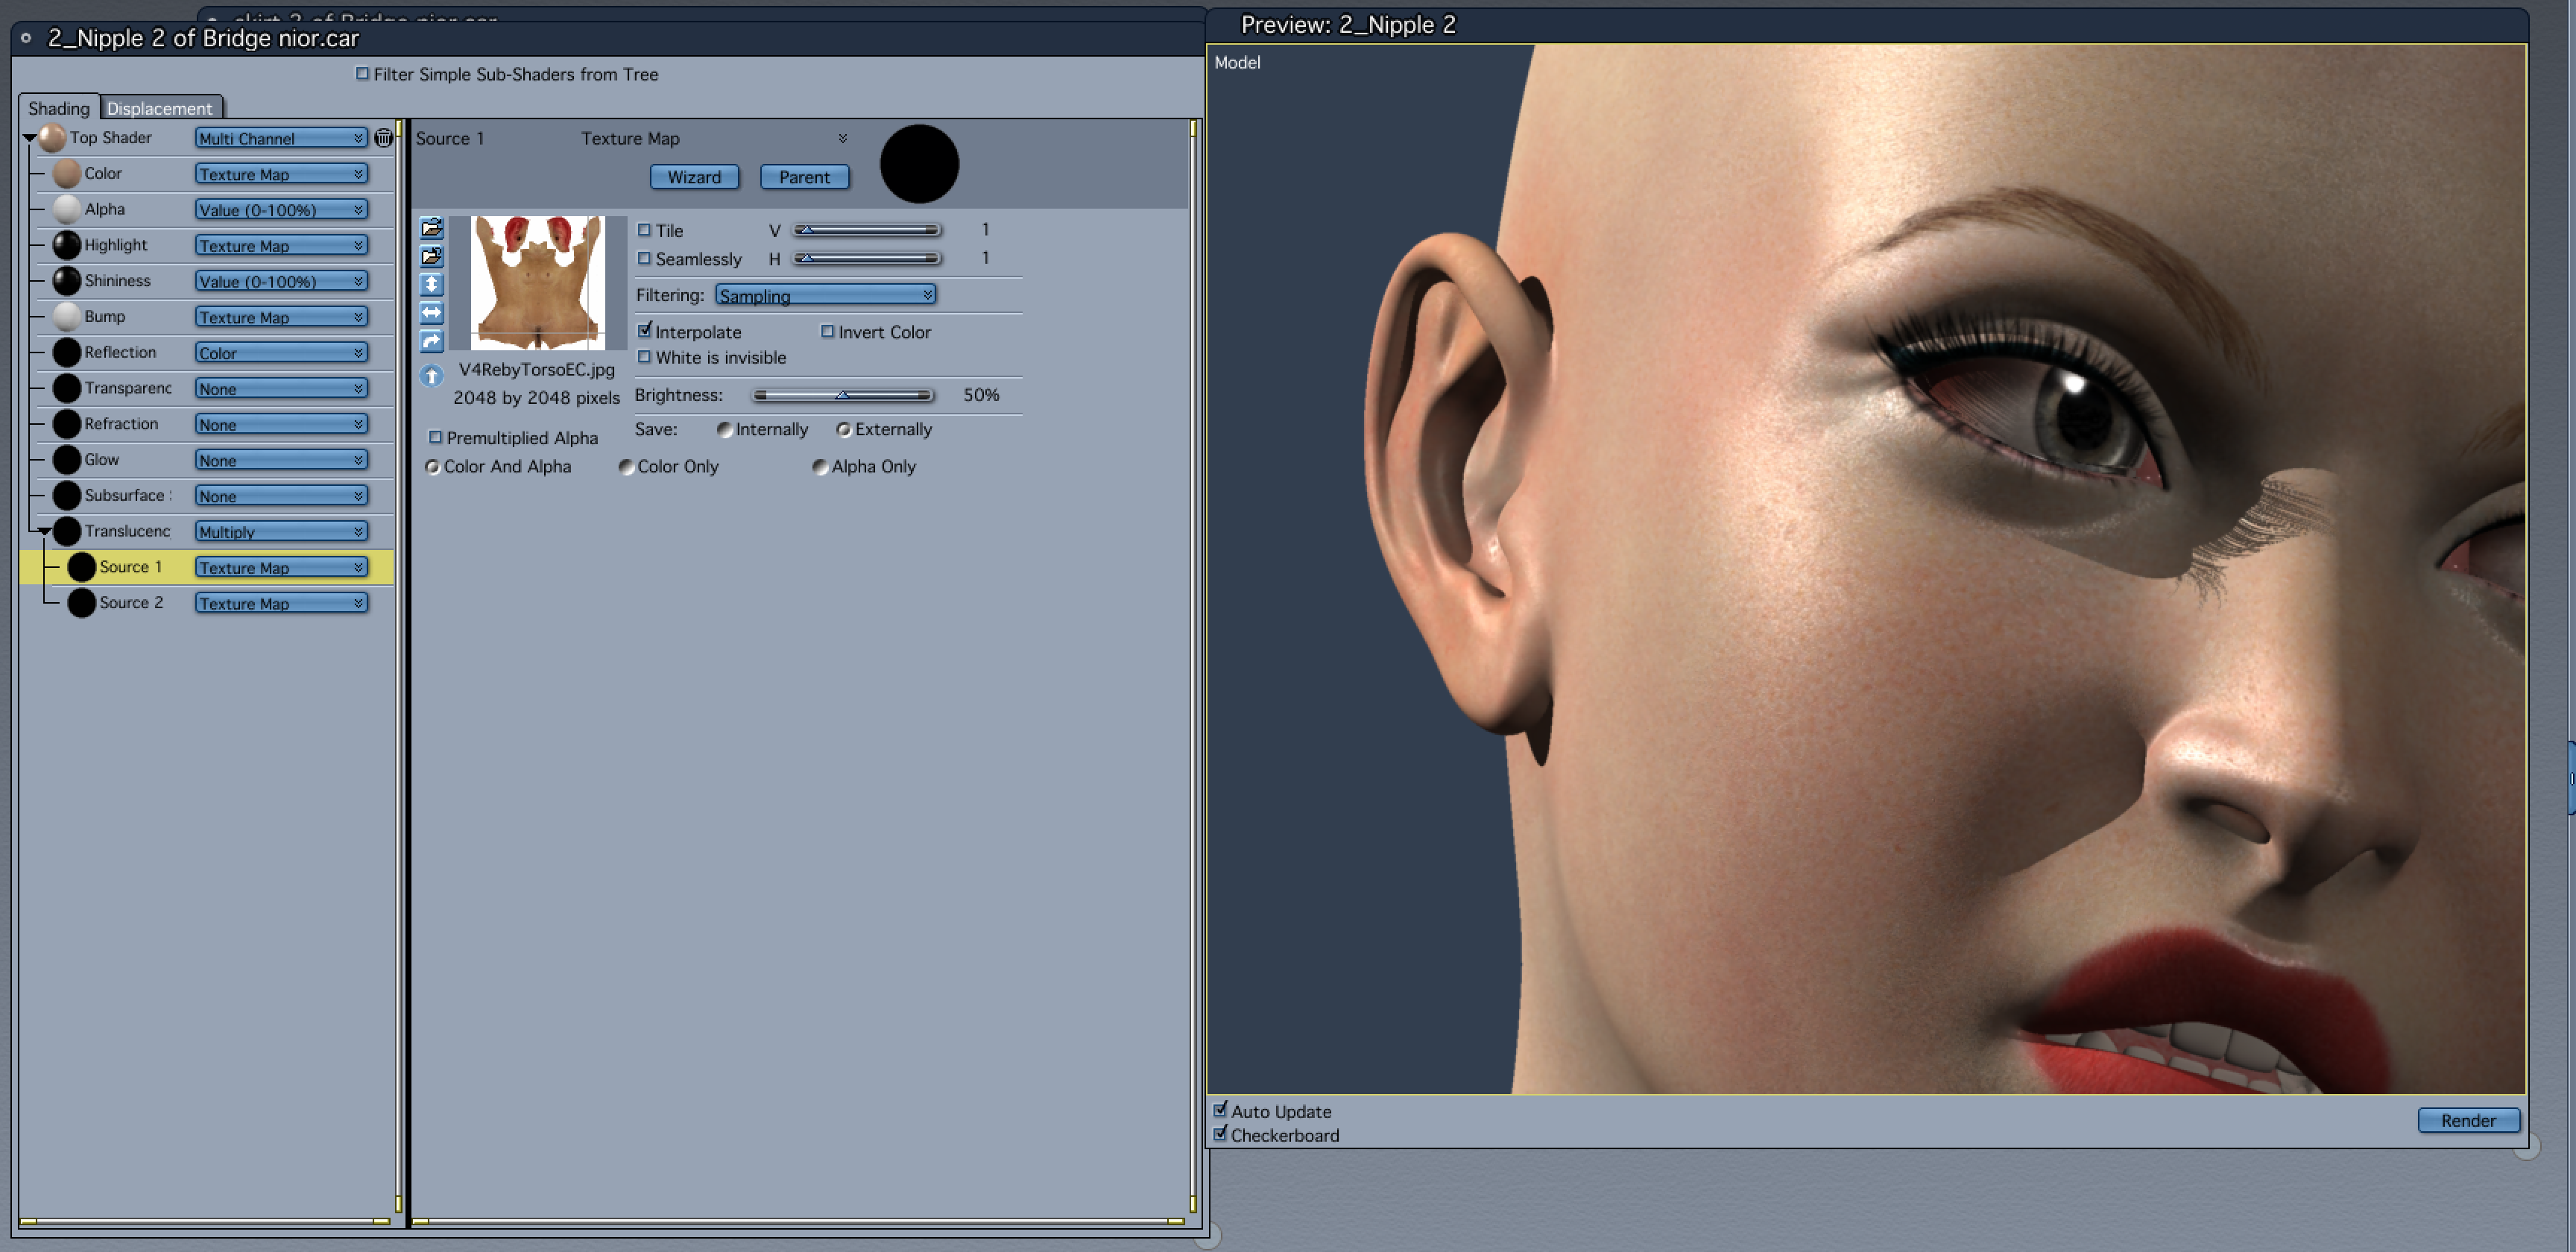Image resolution: width=2576 pixels, height=1252 pixels.
Task: Click the round up-arrow icon below rotate
Action: pos(431,376)
